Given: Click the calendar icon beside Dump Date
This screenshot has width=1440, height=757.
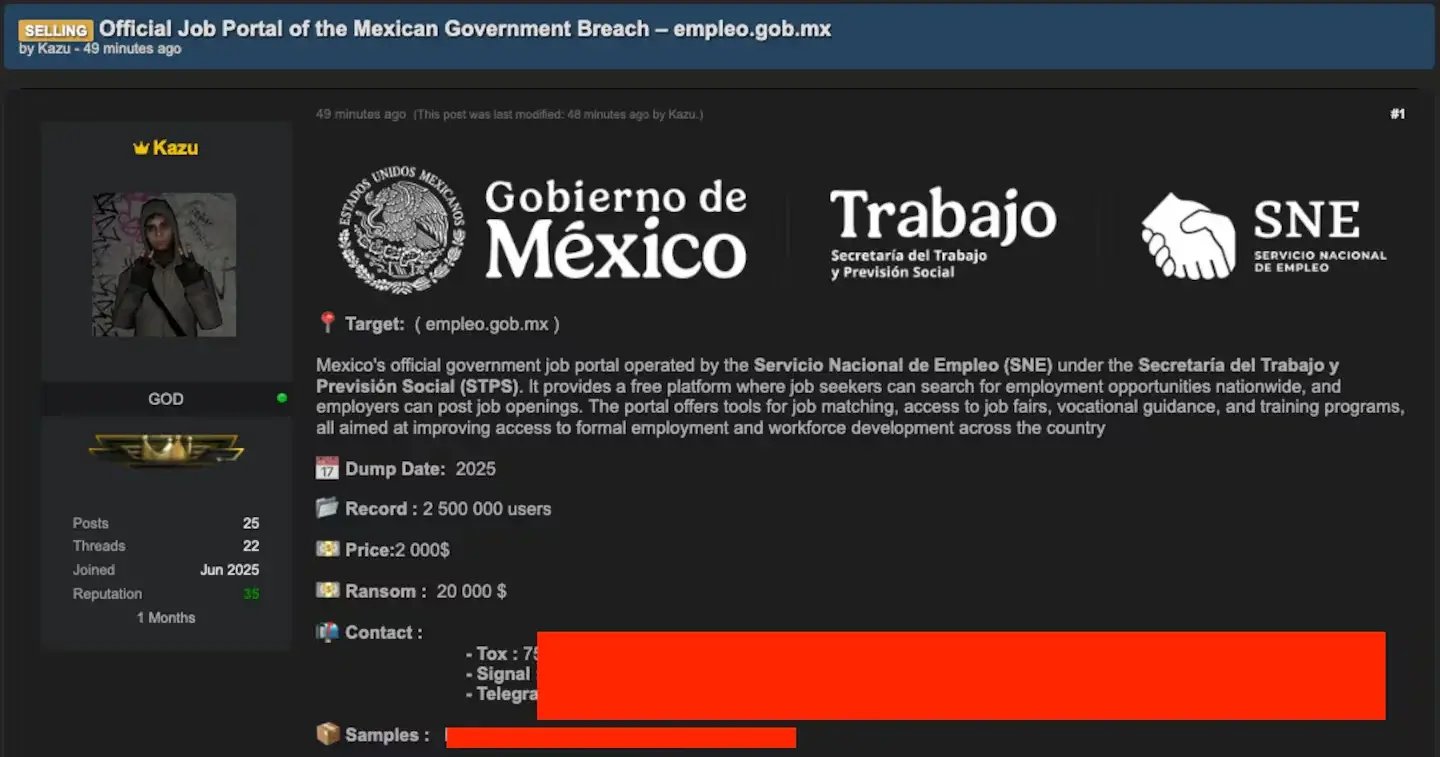Looking at the screenshot, I should point(327,468).
